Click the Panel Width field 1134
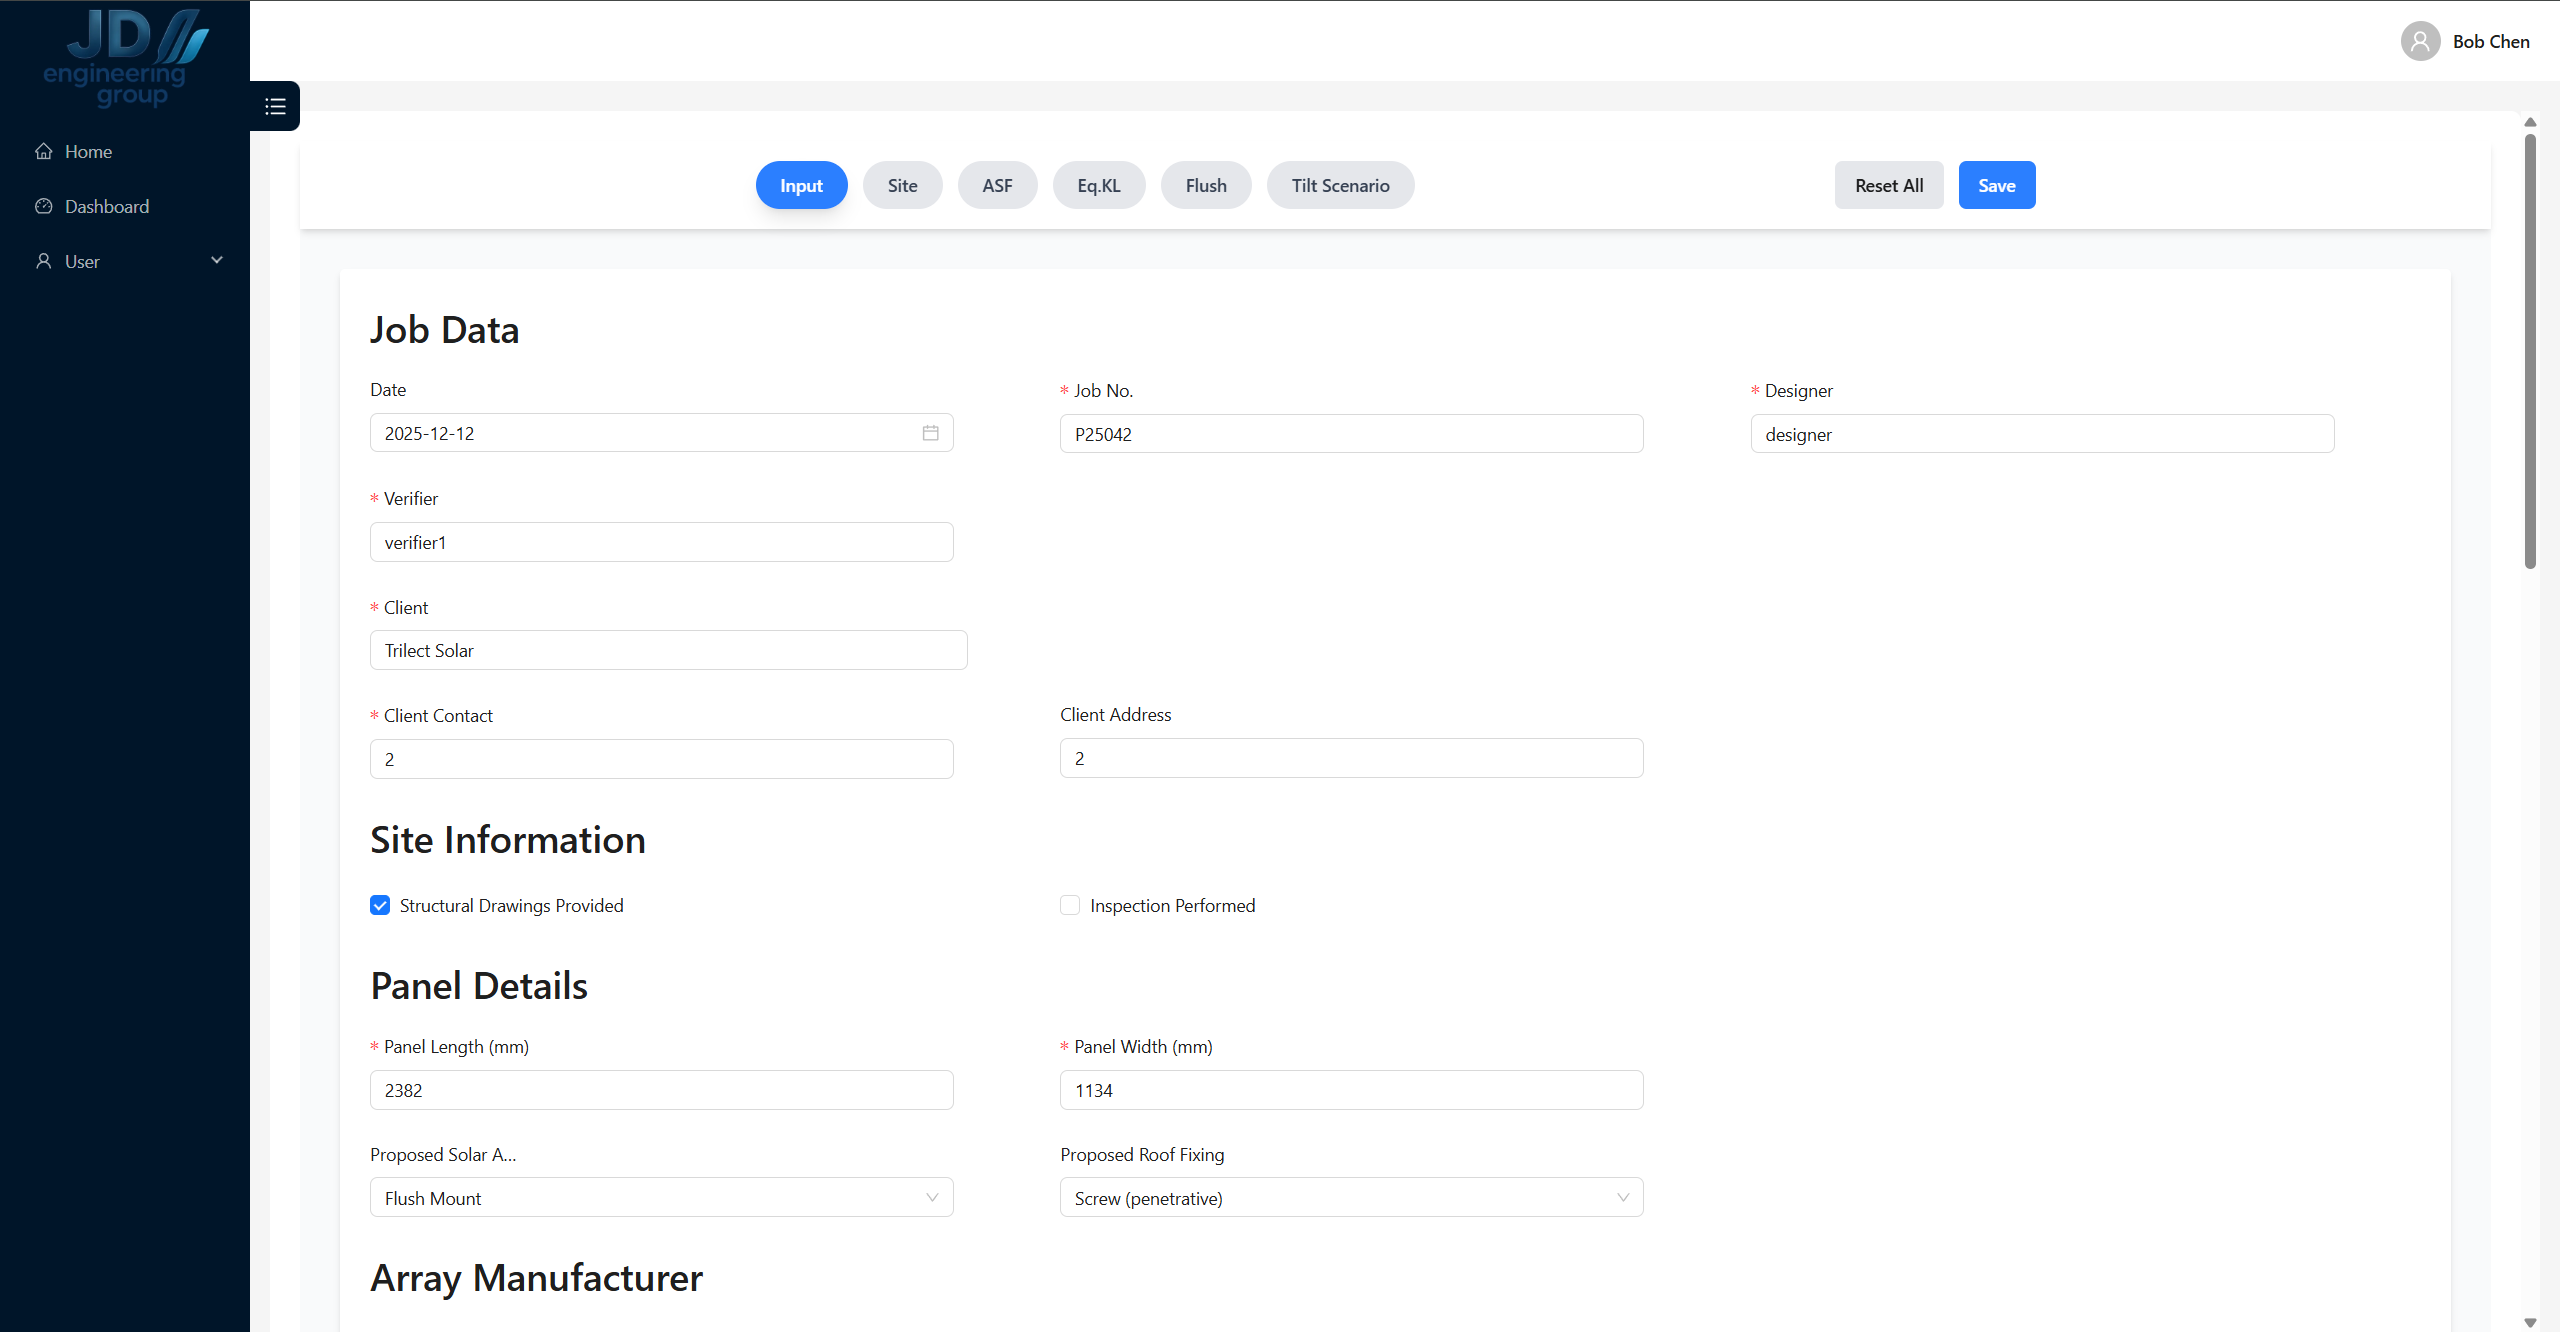The height and width of the screenshot is (1332, 2560). coord(1352,1090)
